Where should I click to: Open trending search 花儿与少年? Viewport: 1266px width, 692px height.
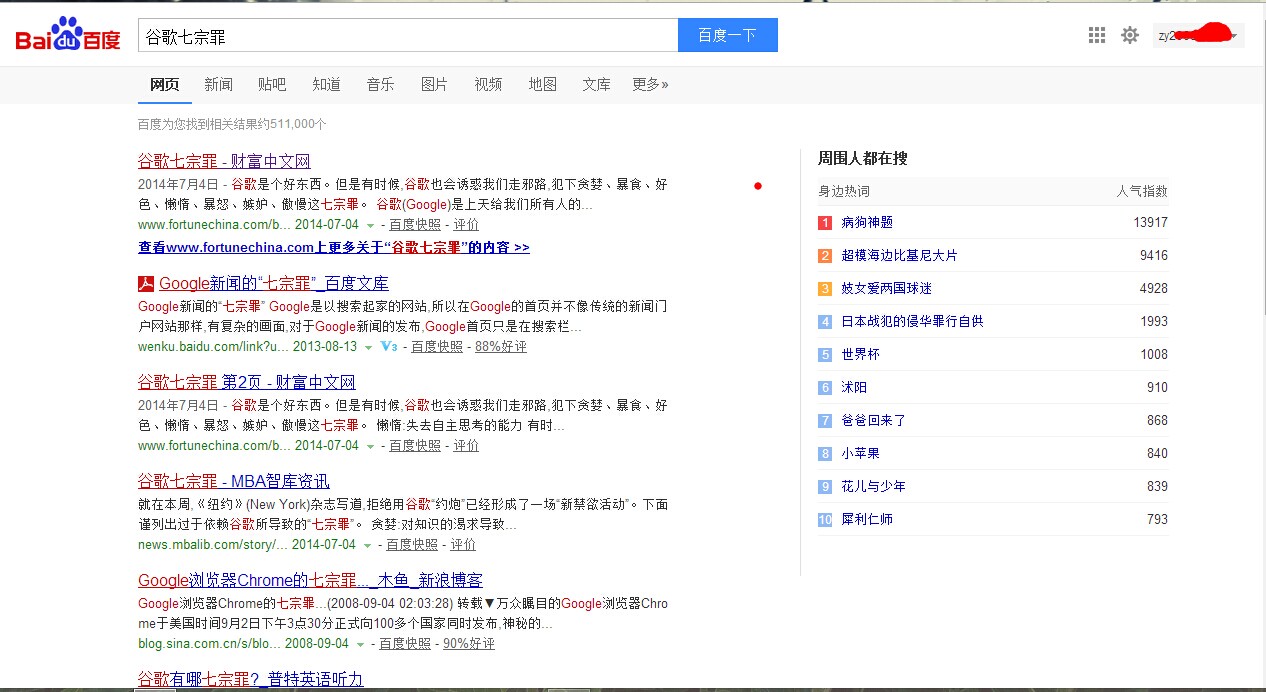[873, 486]
